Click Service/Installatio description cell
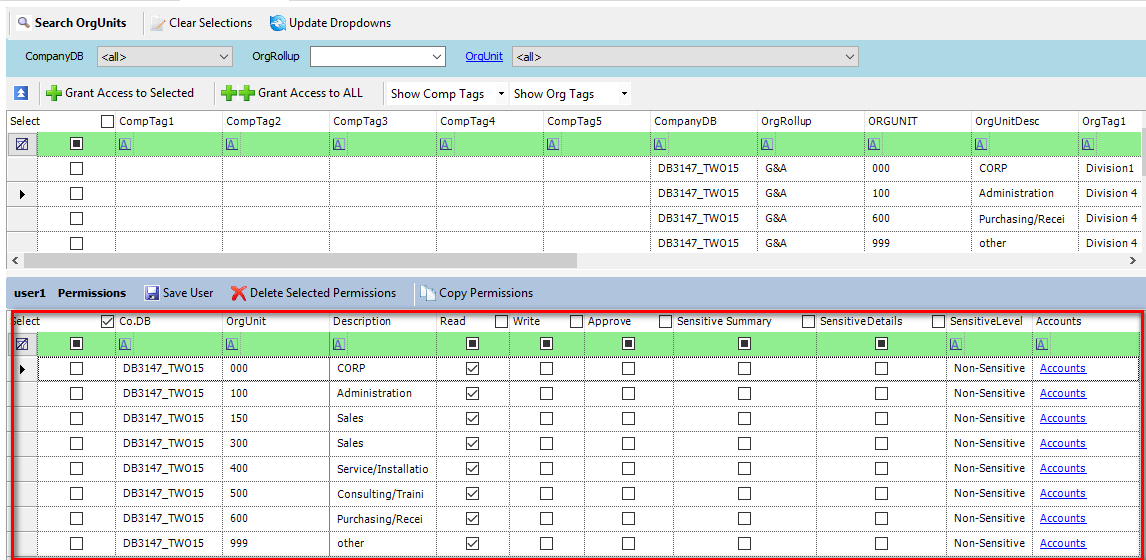This screenshot has width=1146, height=560. 383,469
